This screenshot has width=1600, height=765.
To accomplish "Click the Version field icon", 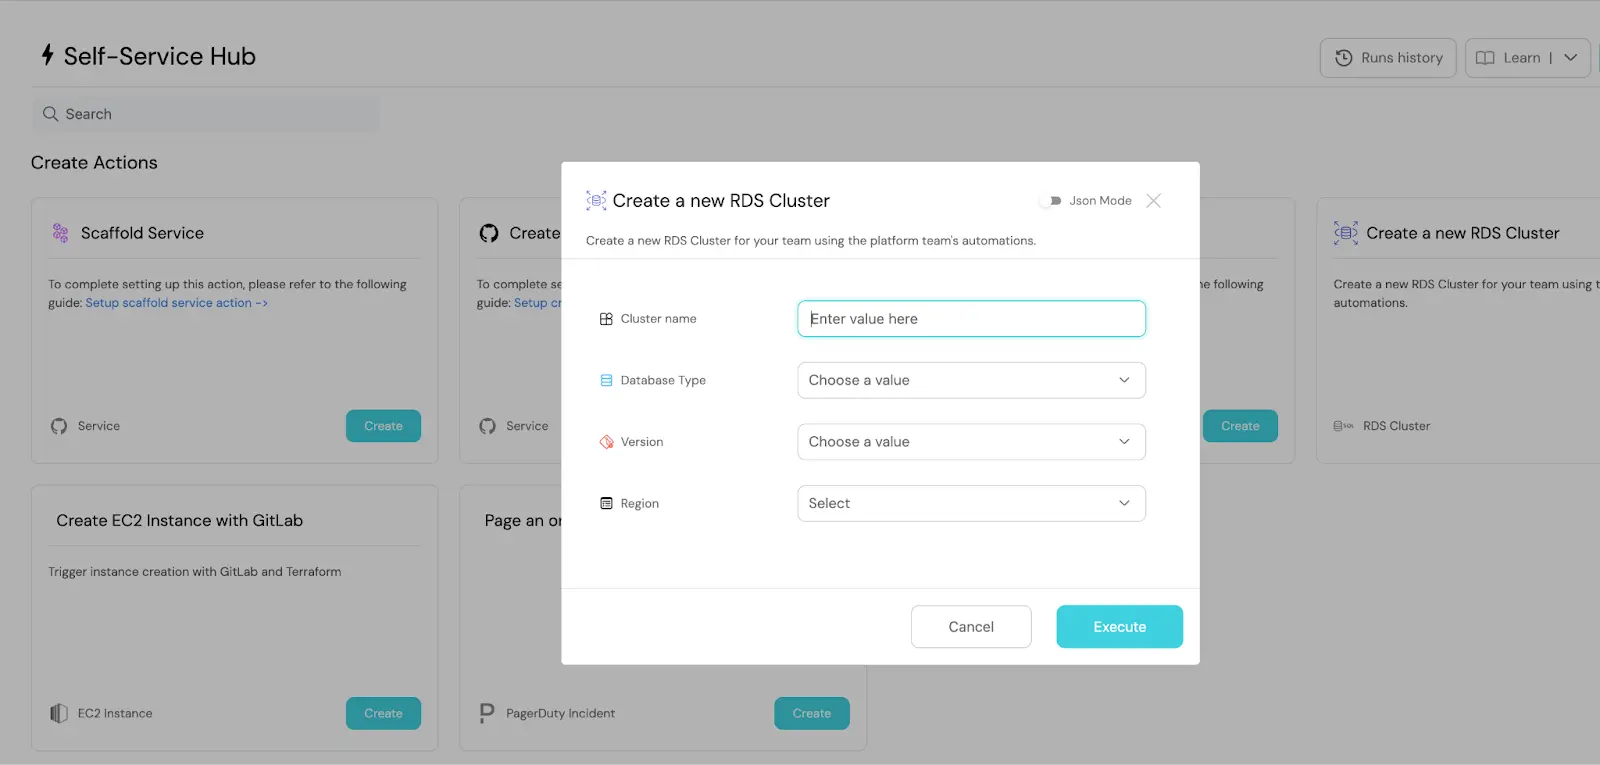I will pos(606,442).
